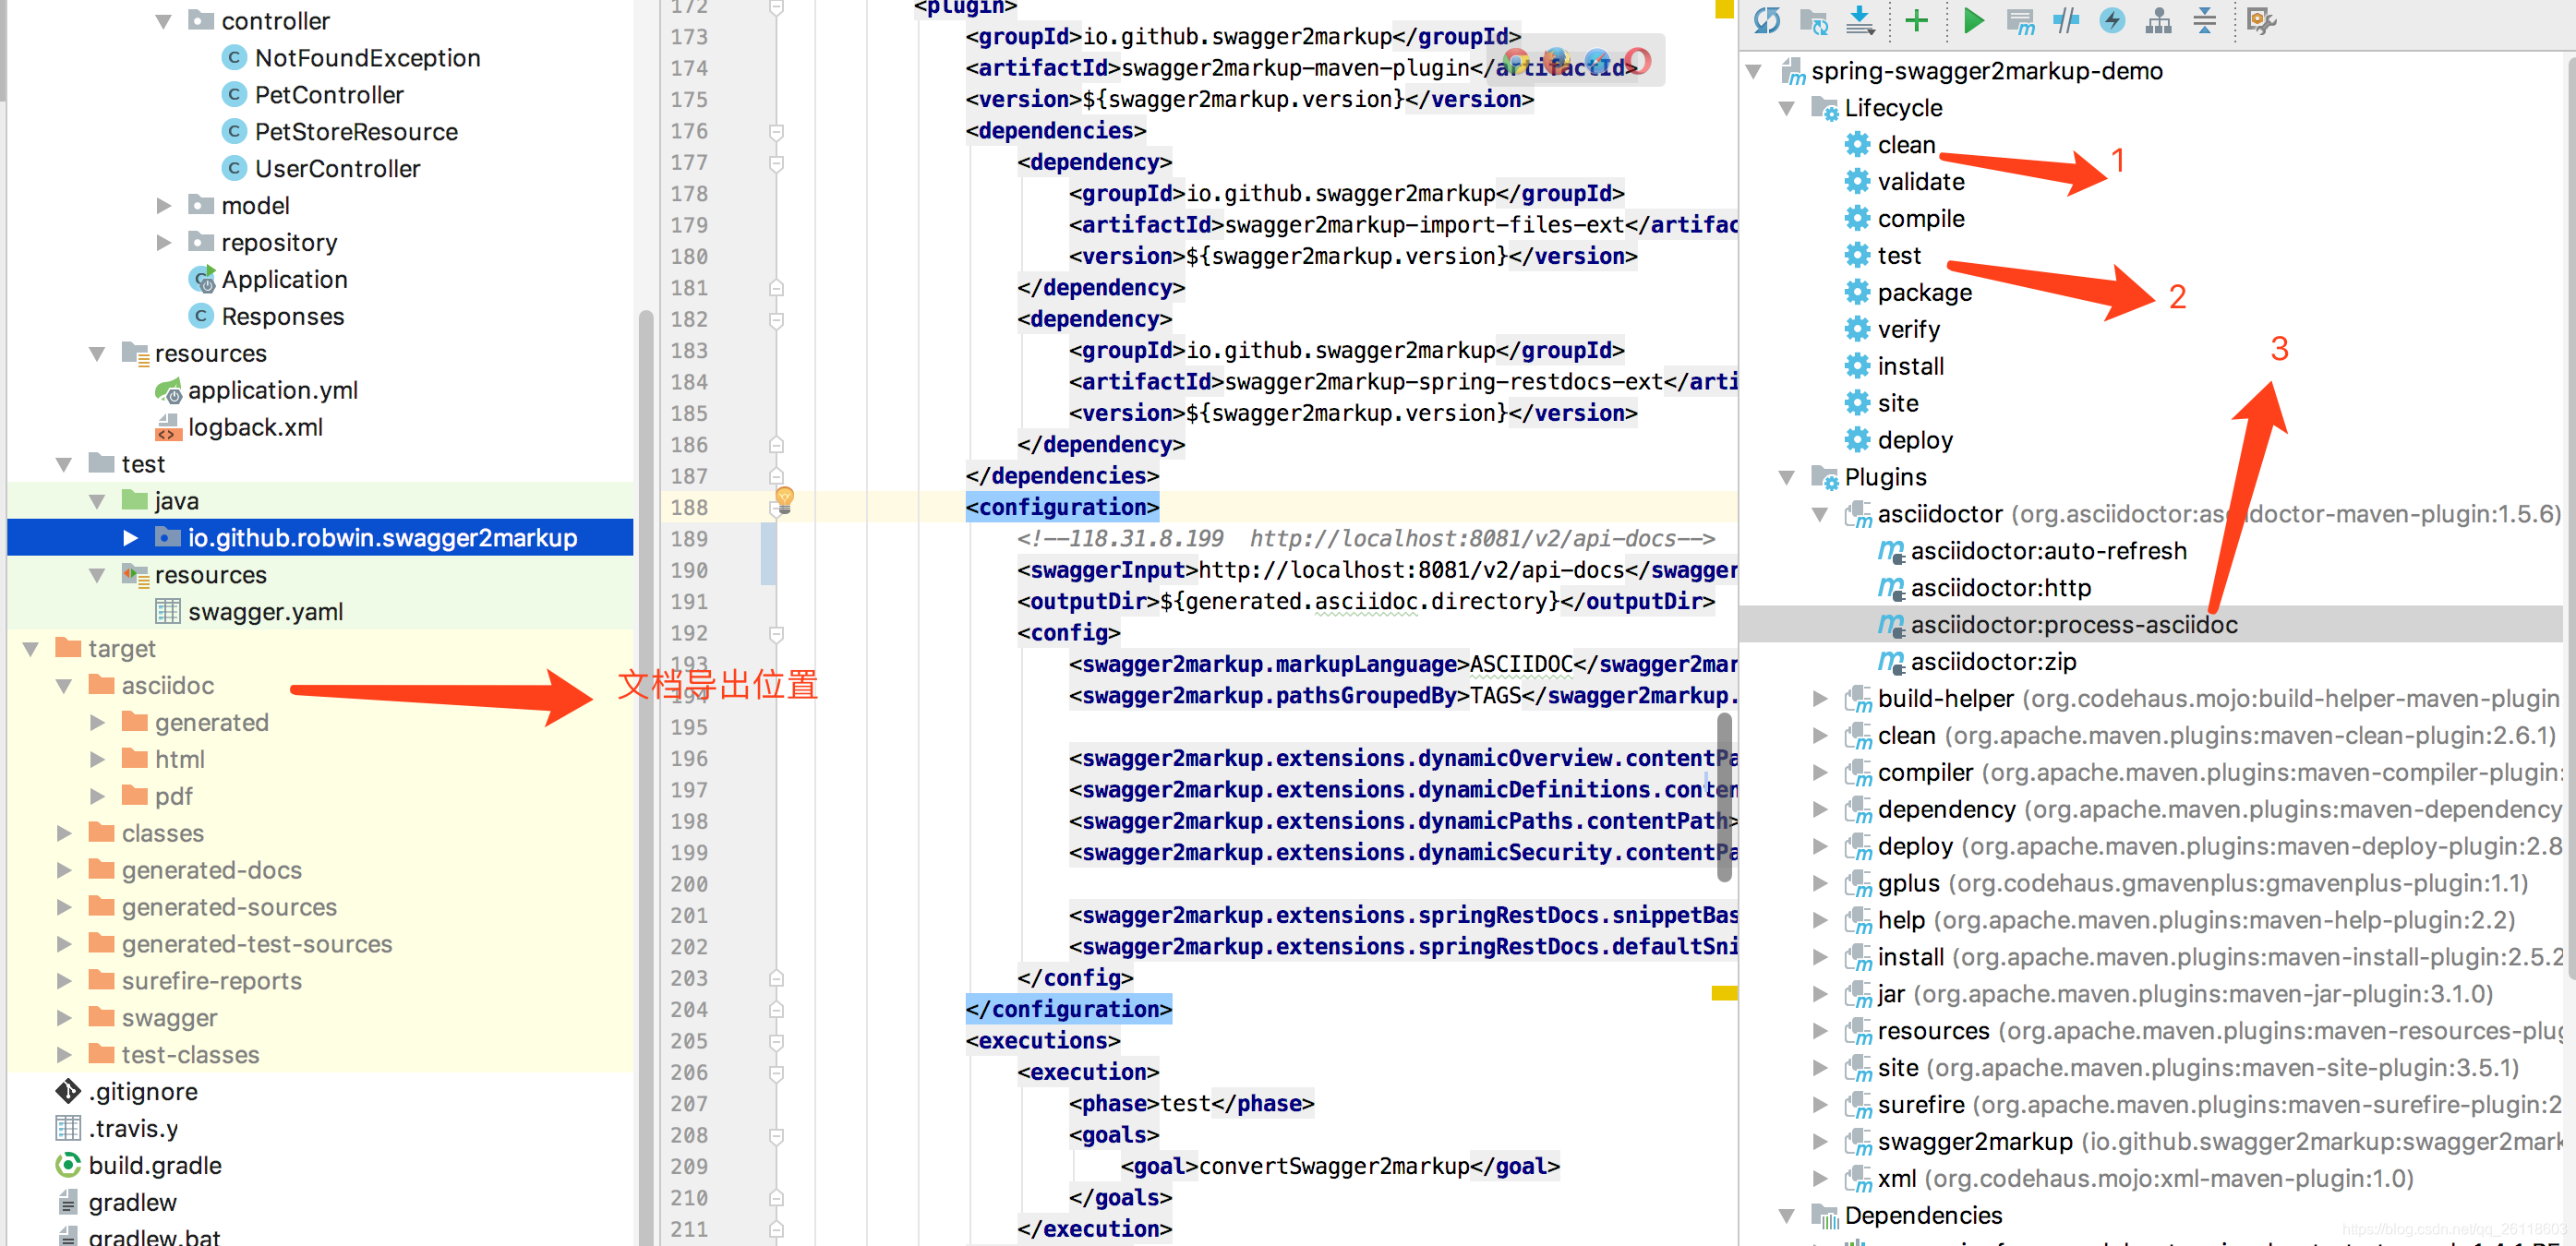Collapse the asciidoctor plugin node
The width and height of the screenshot is (2576, 1246).
[x=1820, y=514]
